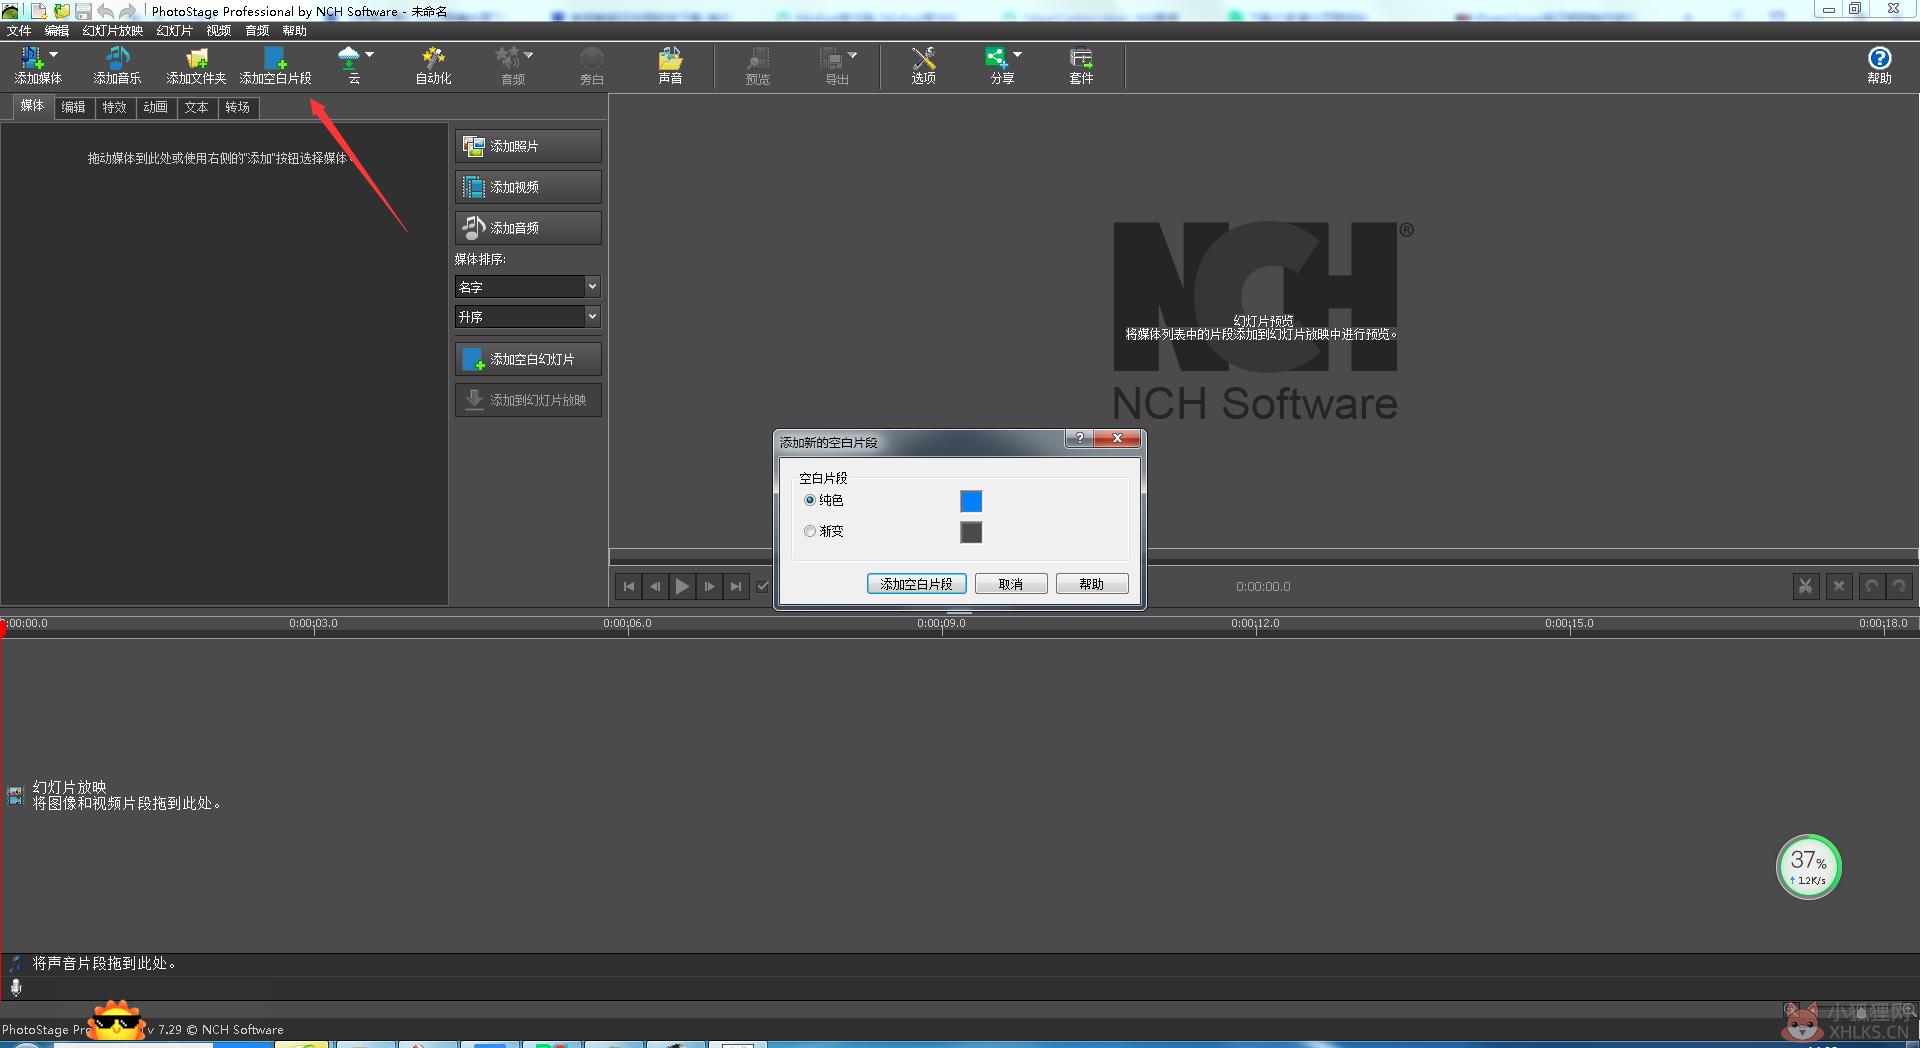Open the 视频 menu

tap(219, 31)
